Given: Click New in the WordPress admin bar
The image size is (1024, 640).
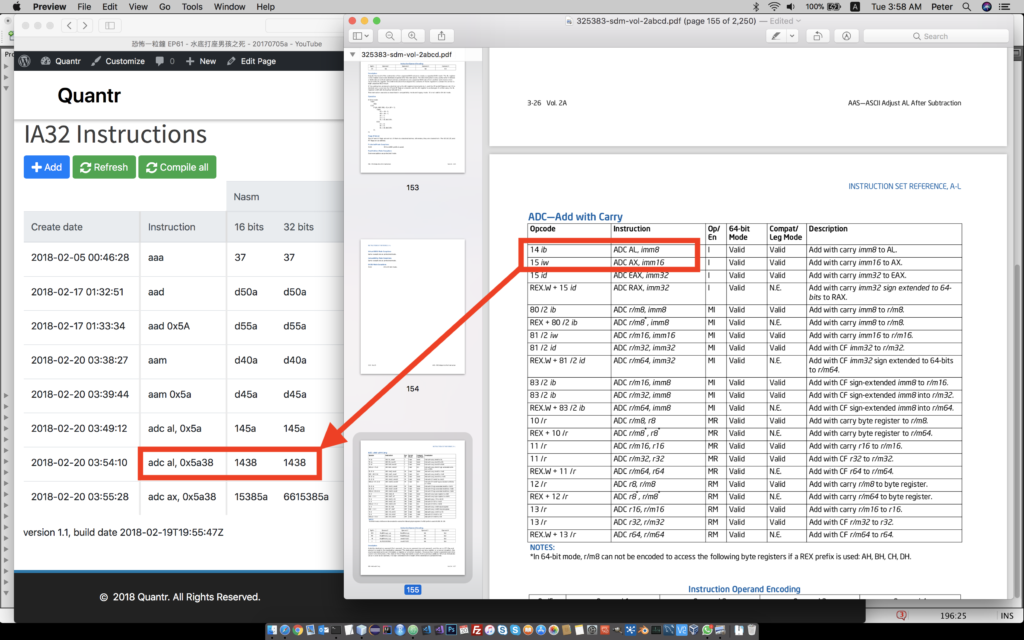Looking at the screenshot, I should pyautogui.click(x=200, y=61).
